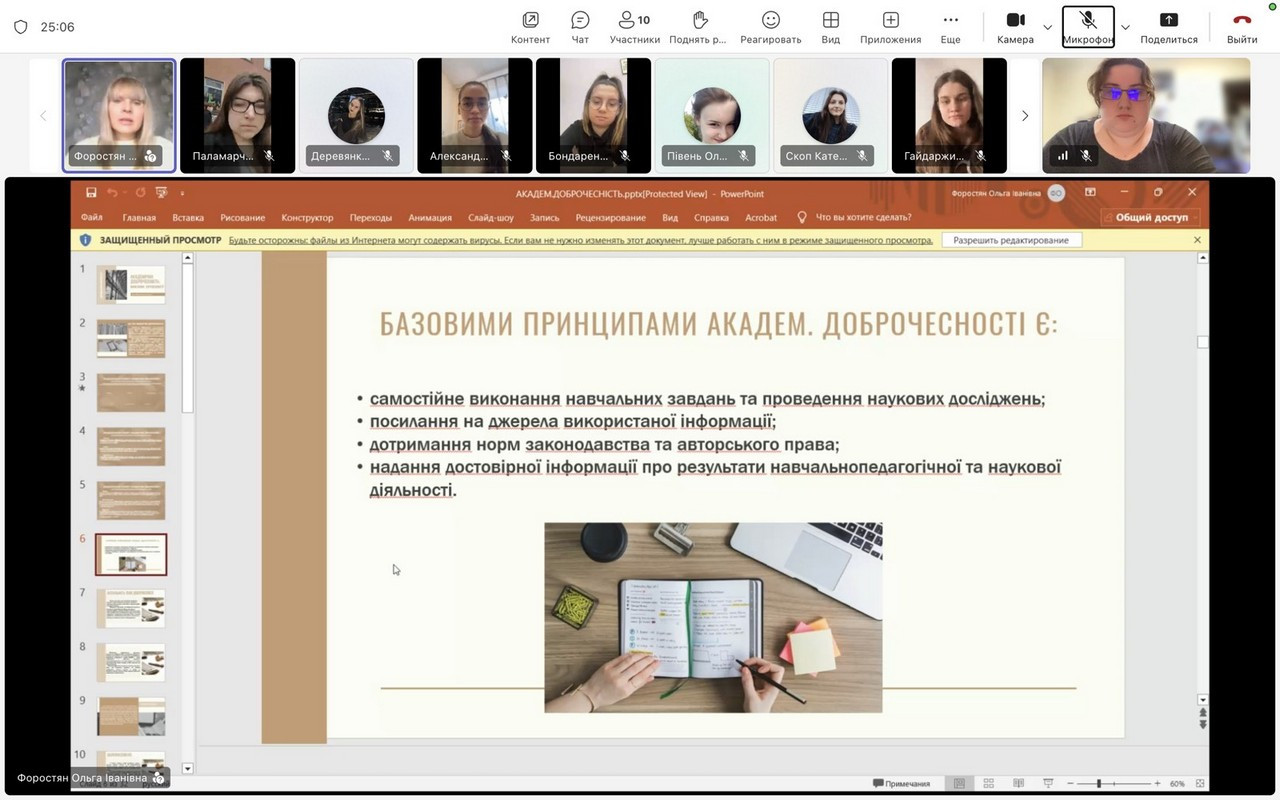Viewport: 1280px width, 800px height.
Task: Switch to the Главная ribbon tab
Action: point(139,217)
